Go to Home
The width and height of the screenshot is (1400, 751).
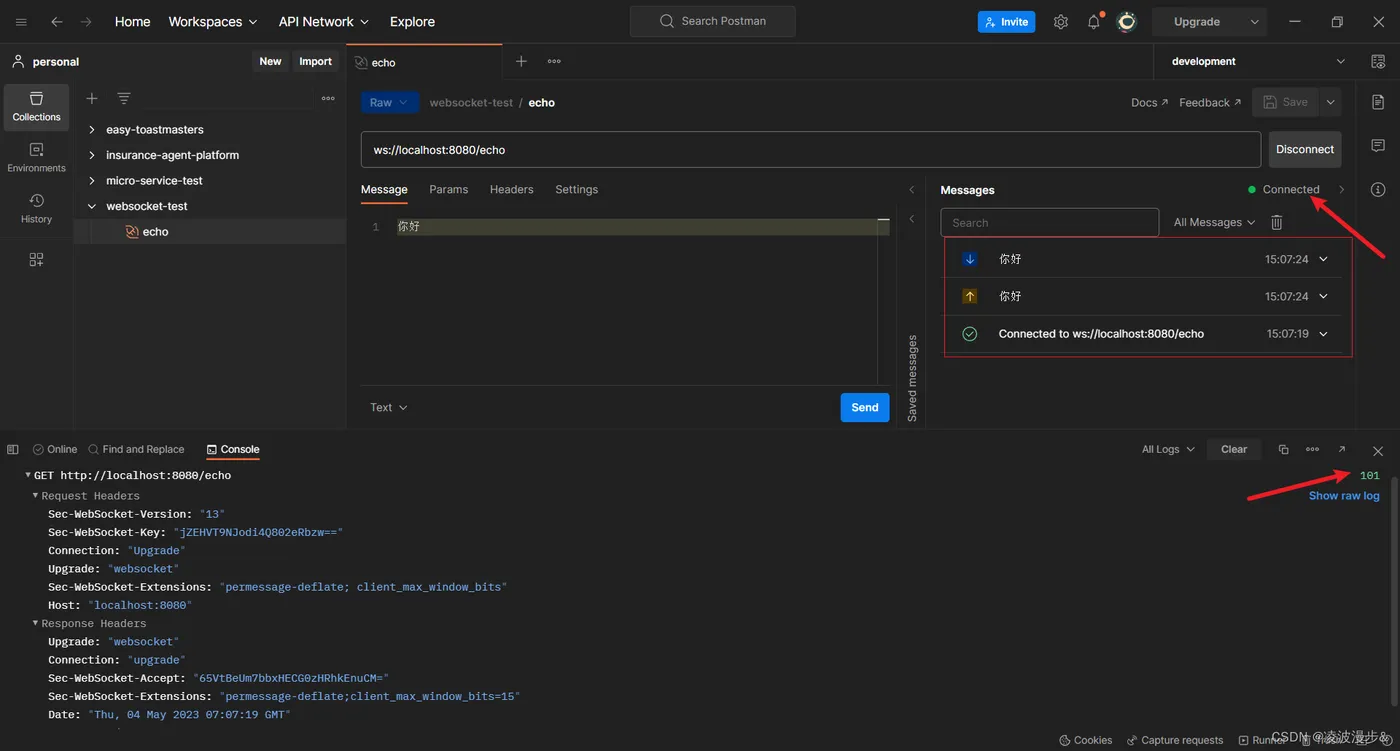point(132,22)
